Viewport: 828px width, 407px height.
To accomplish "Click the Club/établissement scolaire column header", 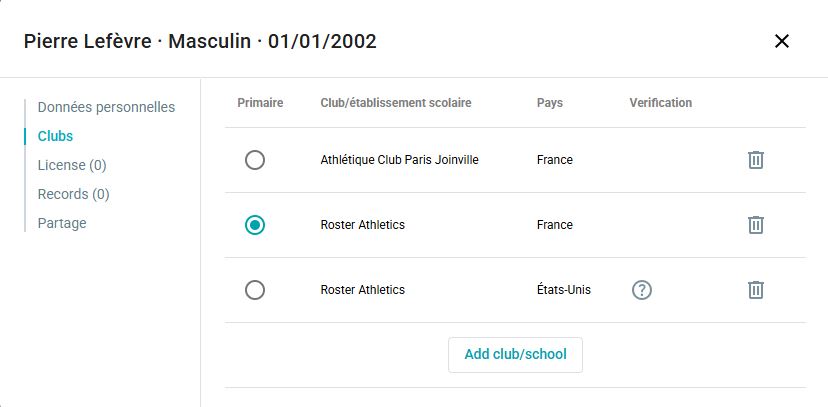I will pyautogui.click(x=396, y=103).
